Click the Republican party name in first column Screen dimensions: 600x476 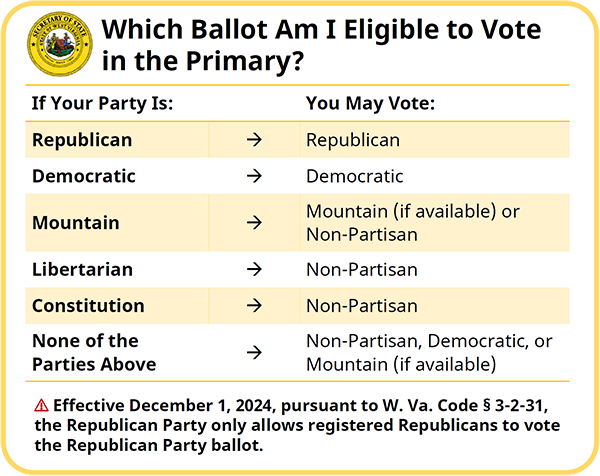pyautogui.click(x=82, y=140)
